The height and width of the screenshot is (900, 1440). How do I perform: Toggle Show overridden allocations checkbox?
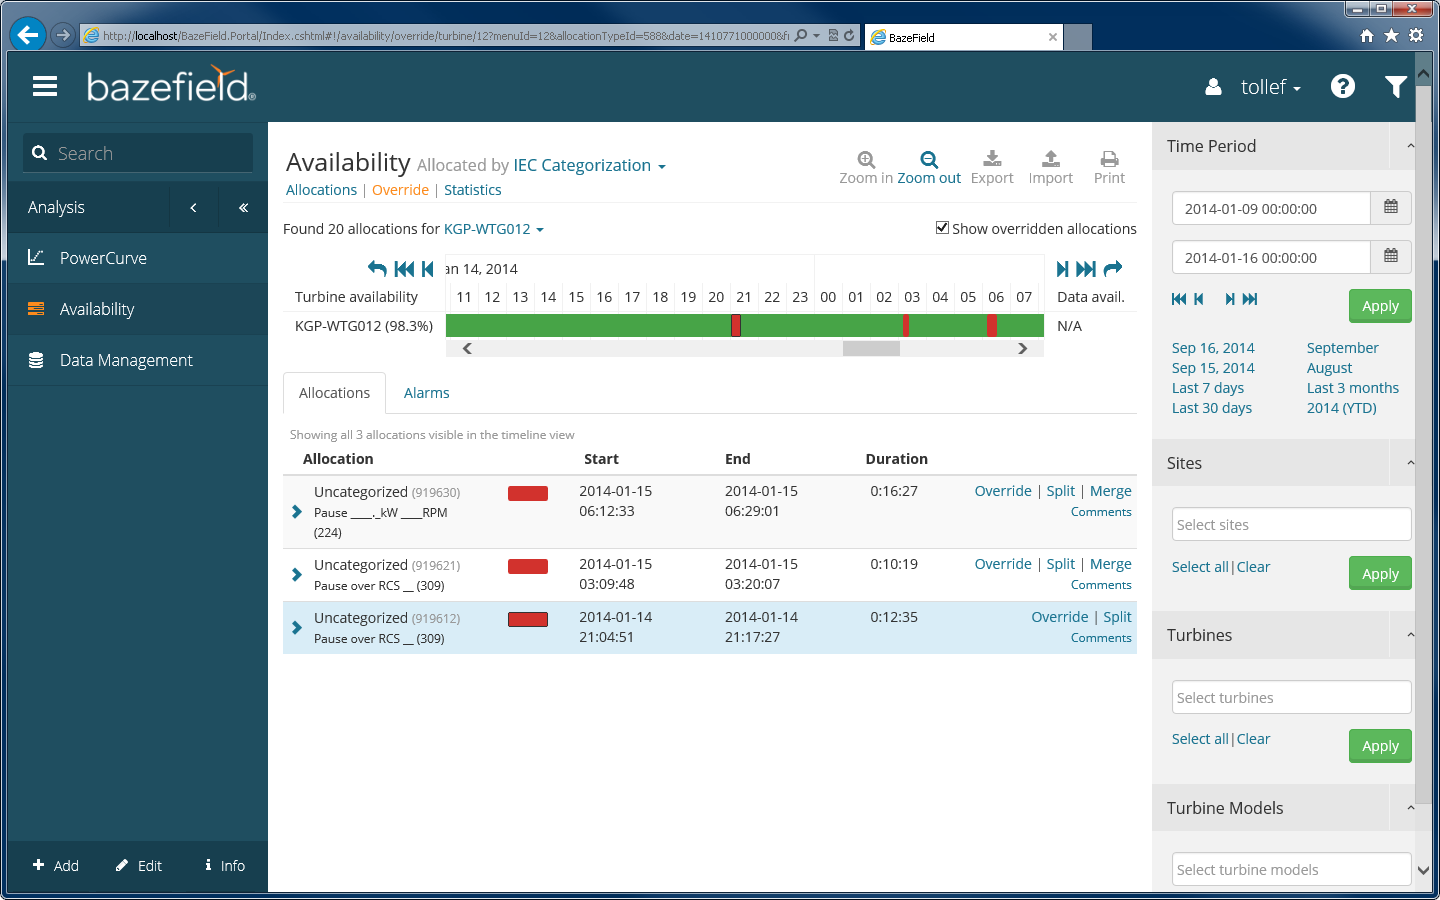tap(942, 228)
